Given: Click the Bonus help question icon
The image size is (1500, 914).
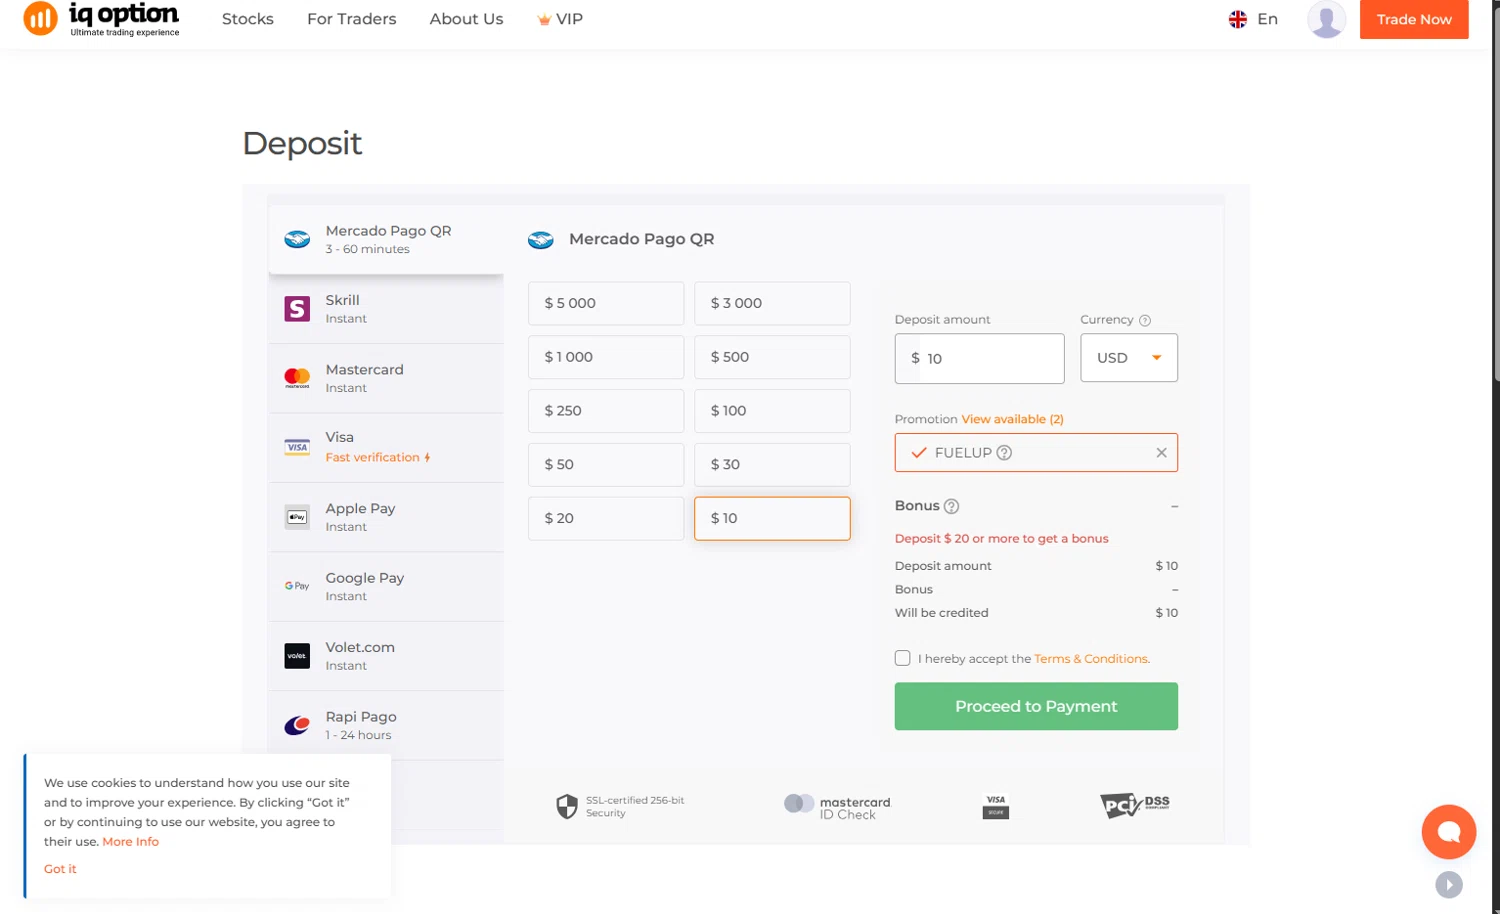Looking at the screenshot, I should 951,506.
